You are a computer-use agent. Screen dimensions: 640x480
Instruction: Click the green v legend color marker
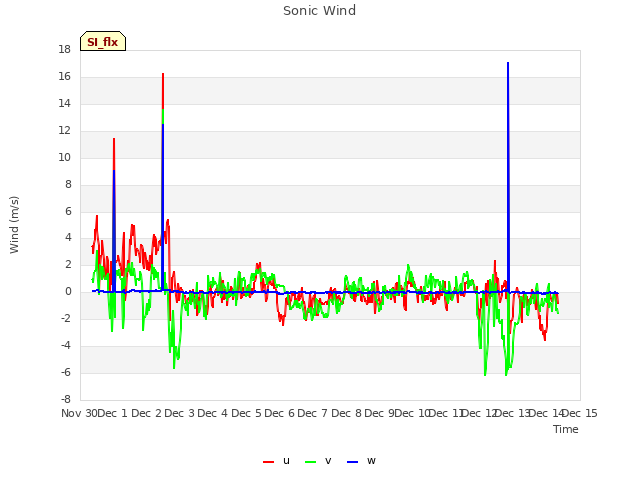click(x=311, y=462)
